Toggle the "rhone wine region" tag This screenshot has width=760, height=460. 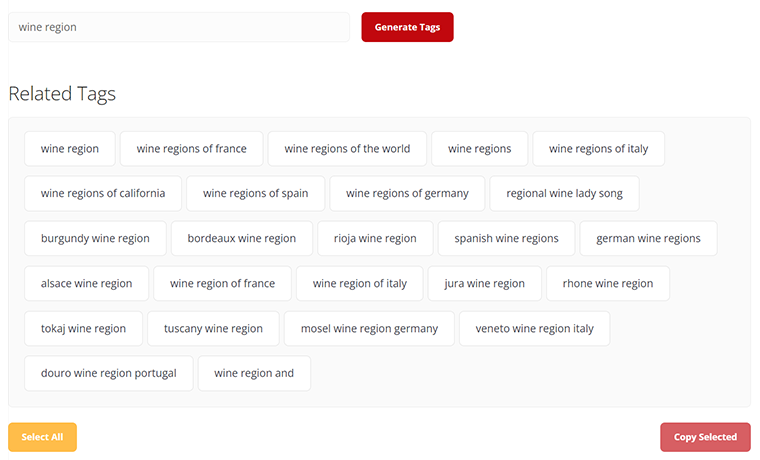pos(608,284)
